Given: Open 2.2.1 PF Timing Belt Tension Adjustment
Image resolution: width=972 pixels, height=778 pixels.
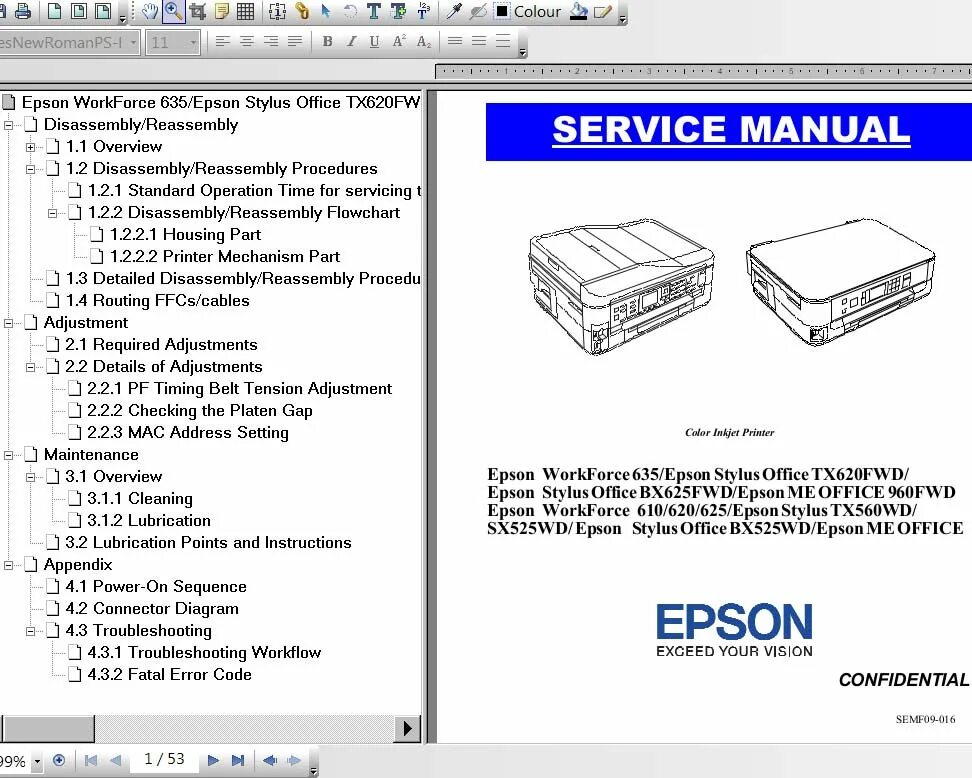Looking at the screenshot, I should [x=239, y=388].
